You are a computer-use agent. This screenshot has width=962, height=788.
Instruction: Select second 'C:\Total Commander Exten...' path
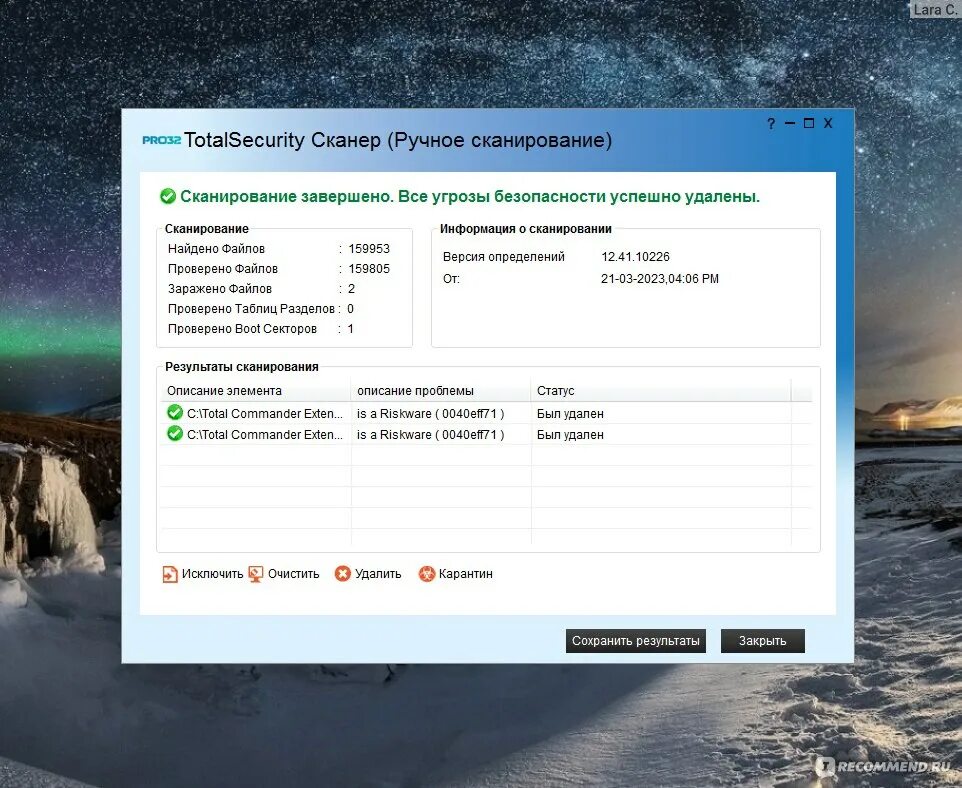point(264,435)
